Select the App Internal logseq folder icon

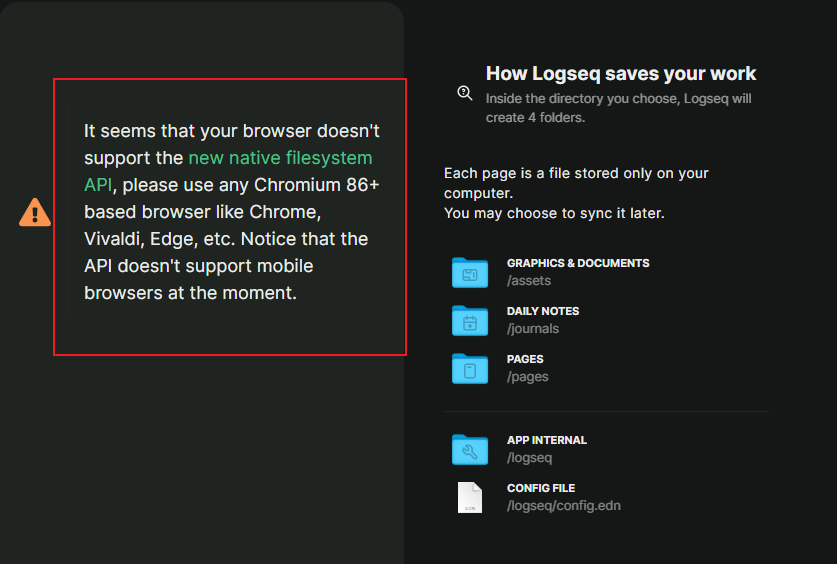pyautogui.click(x=470, y=450)
